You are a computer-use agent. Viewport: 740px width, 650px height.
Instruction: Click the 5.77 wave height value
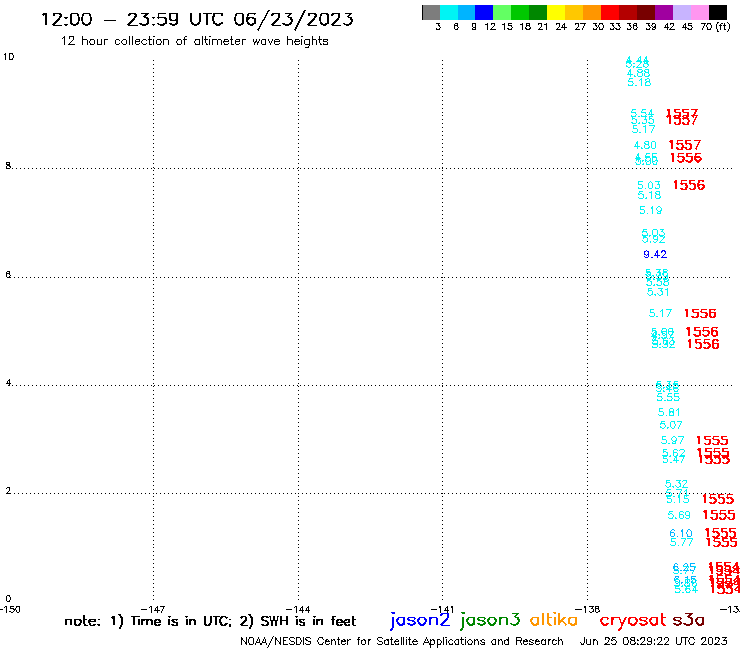click(681, 542)
